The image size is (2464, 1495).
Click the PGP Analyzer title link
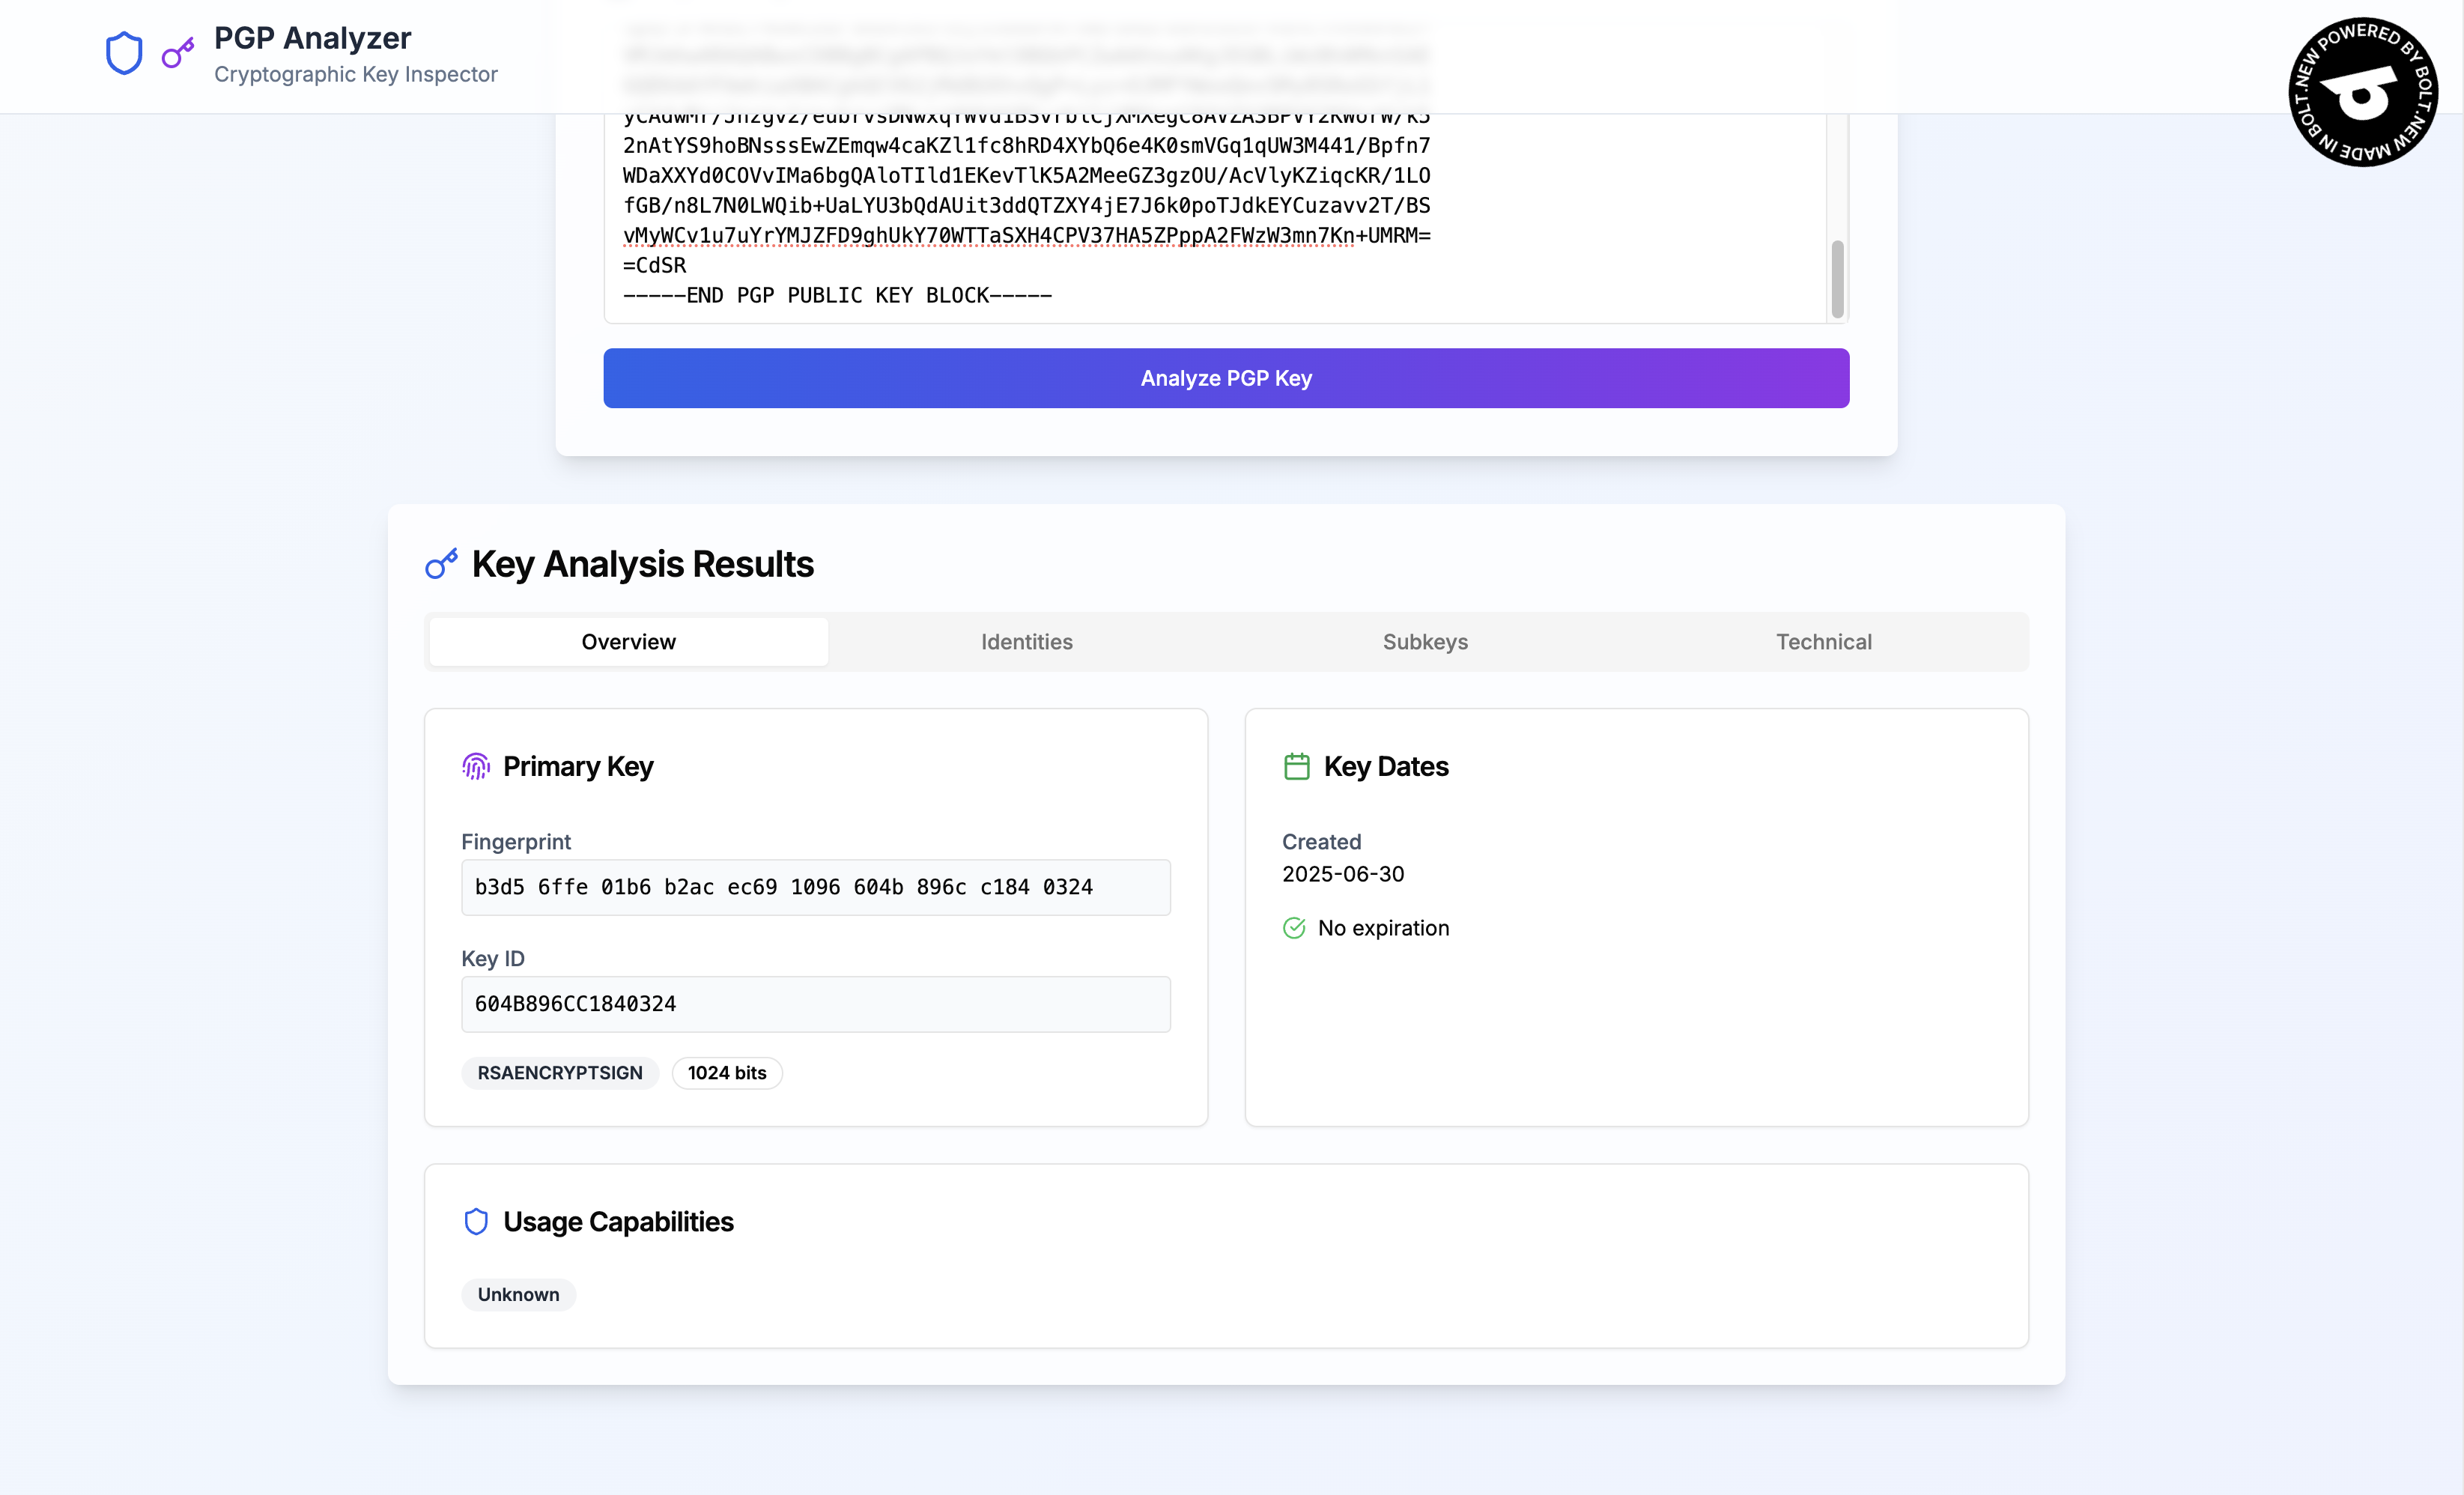point(312,38)
